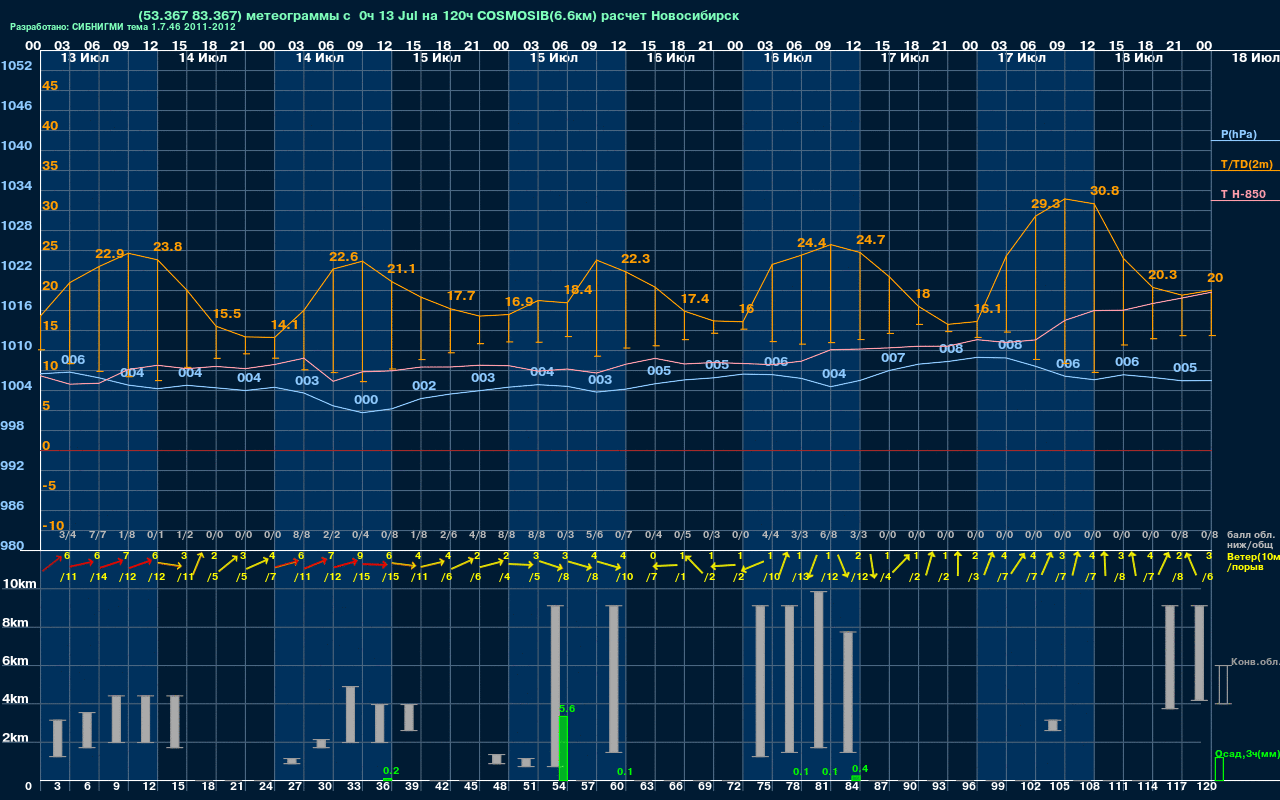Click the 22.6 temperature label
This screenshot has width=1280, height=800.
pyautogui.click(x=343, y=257)
